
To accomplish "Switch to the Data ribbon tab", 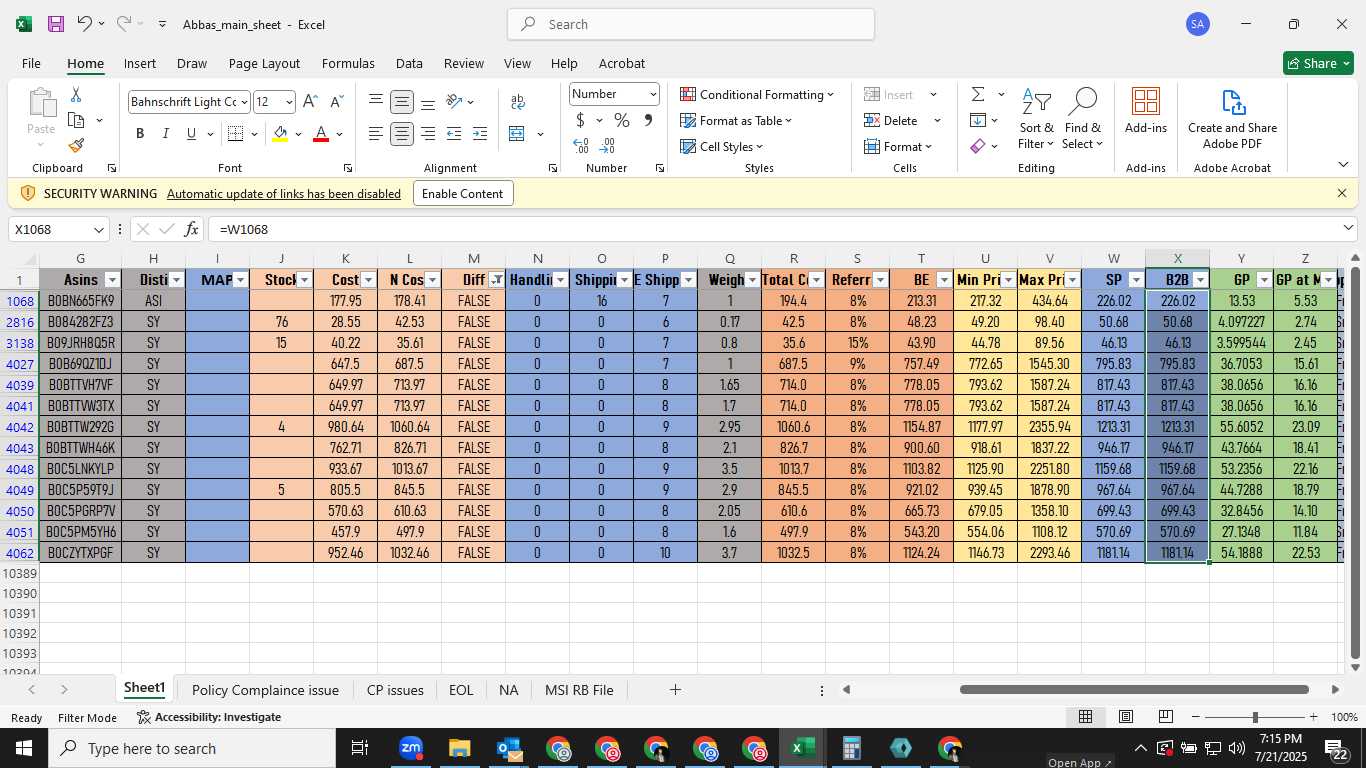I will point(409,63).
